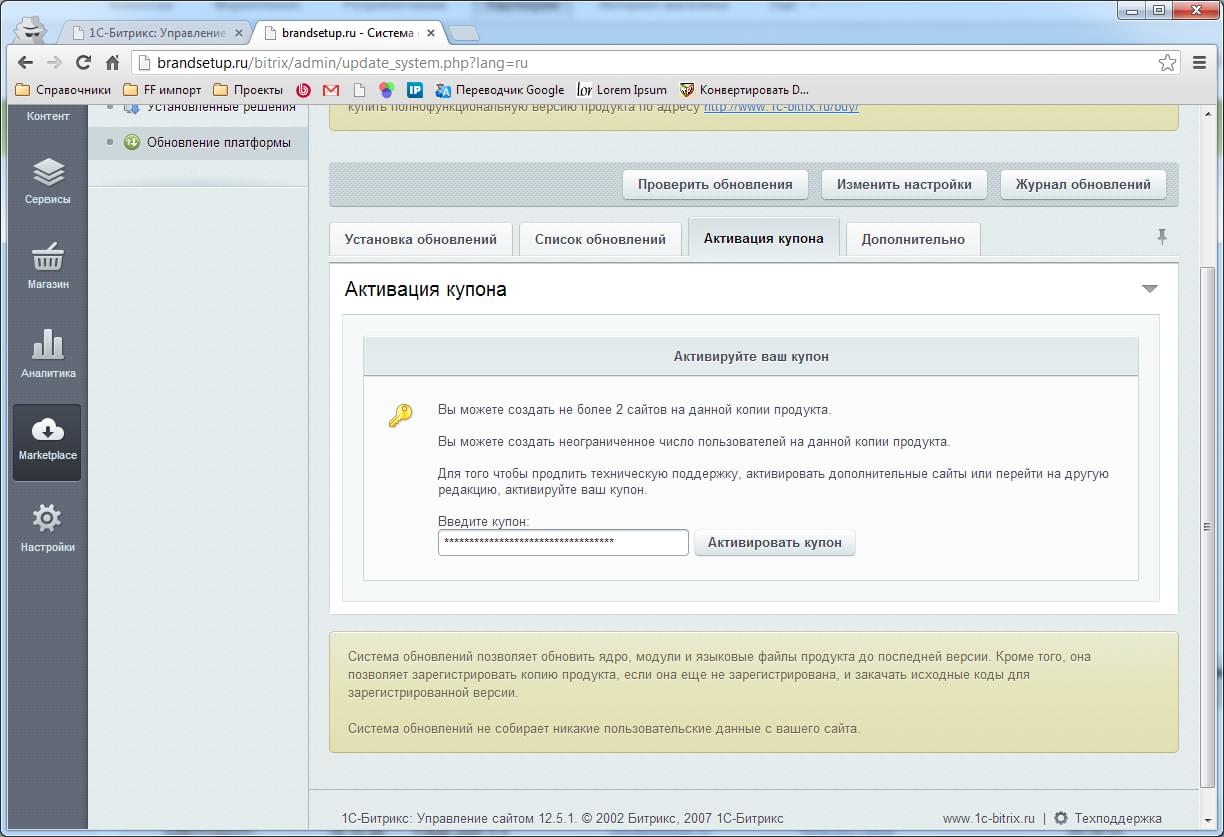Click the scrollbar down arrow
The height and width of the screenshot is (837, 1224).
coord(1208,820)
